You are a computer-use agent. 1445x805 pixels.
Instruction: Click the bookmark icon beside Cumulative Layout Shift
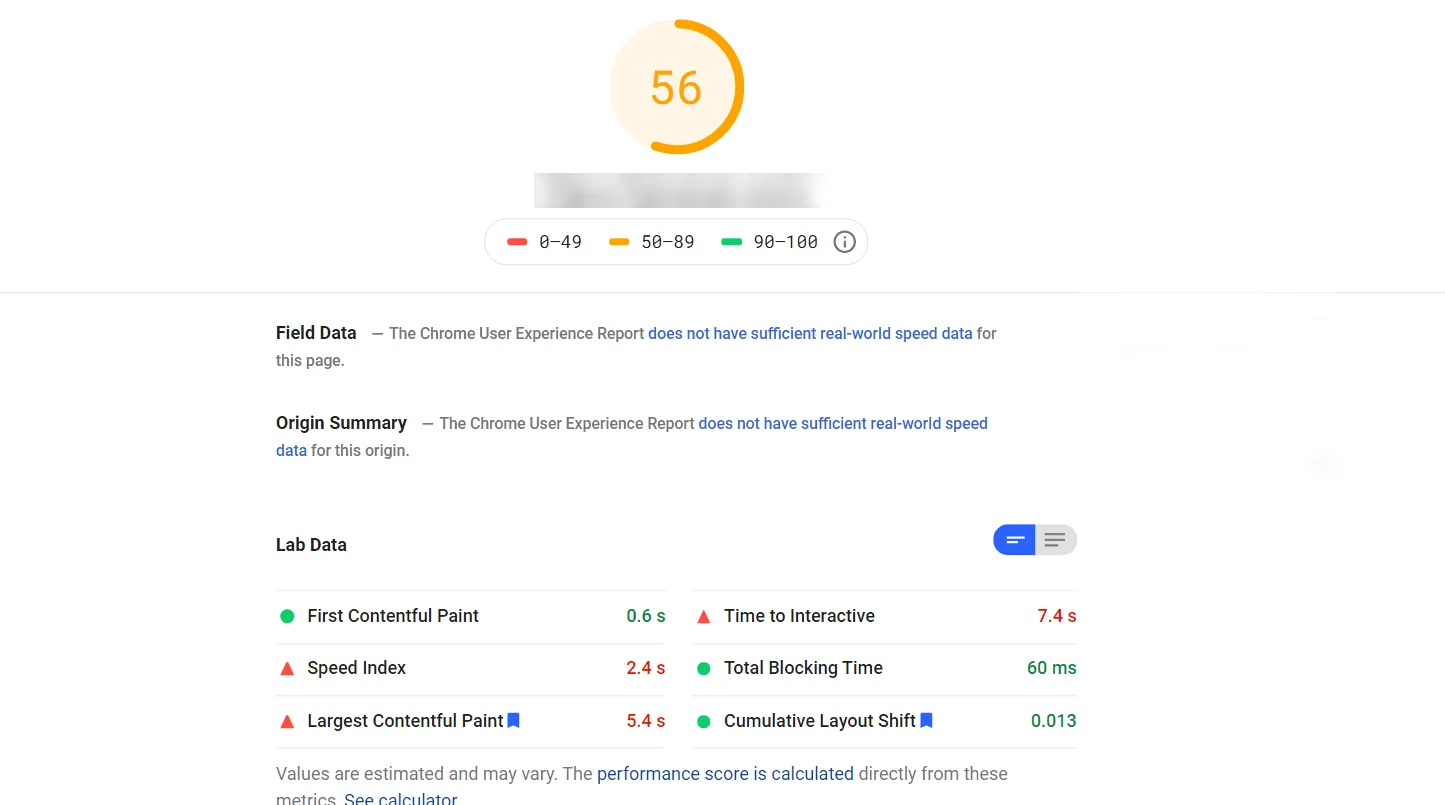927,720
